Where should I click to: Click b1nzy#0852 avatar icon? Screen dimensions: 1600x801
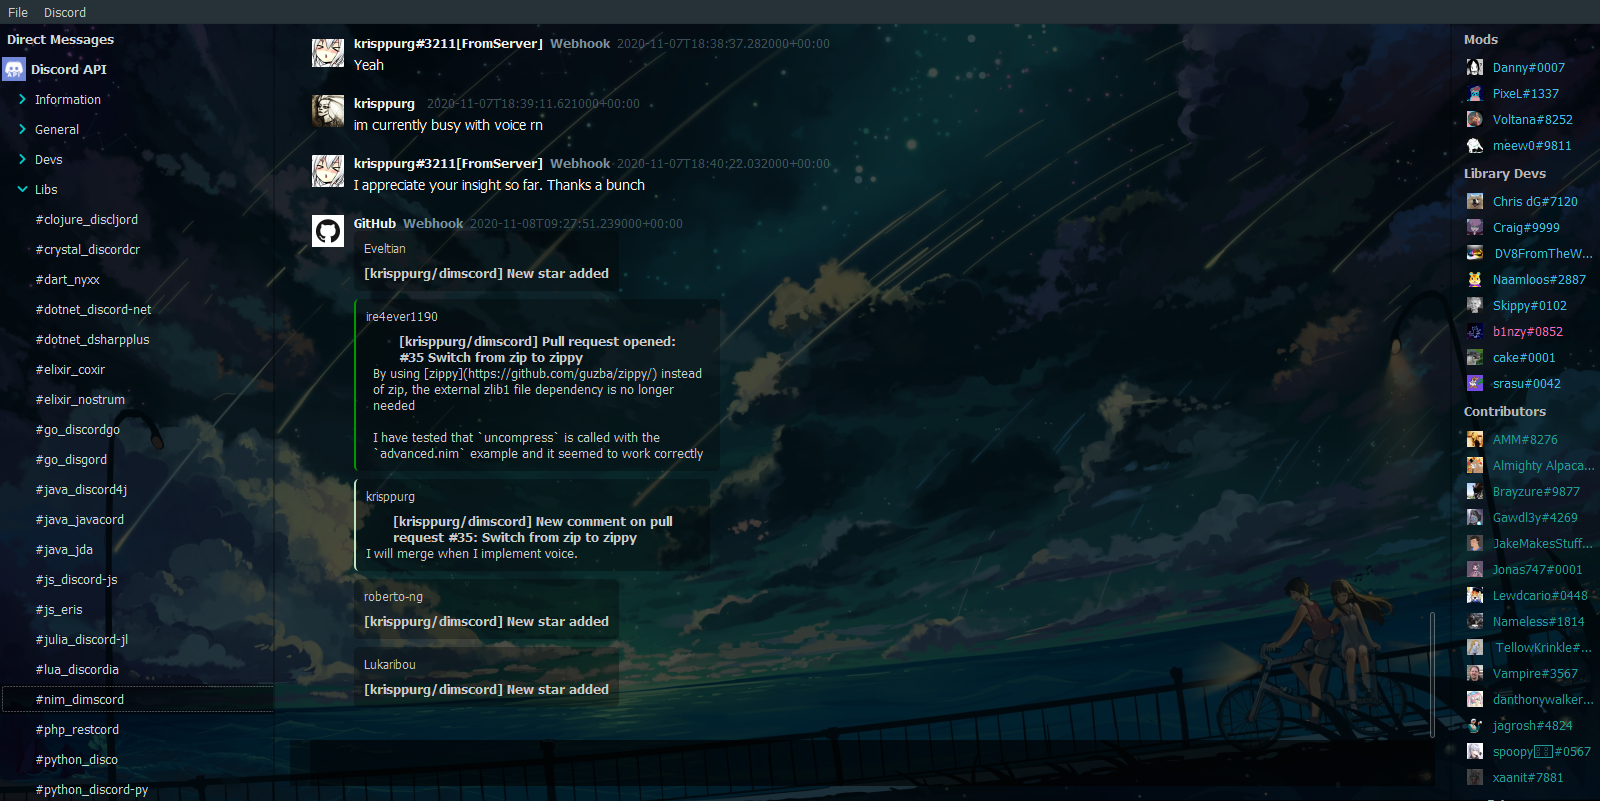(1475, 331)
